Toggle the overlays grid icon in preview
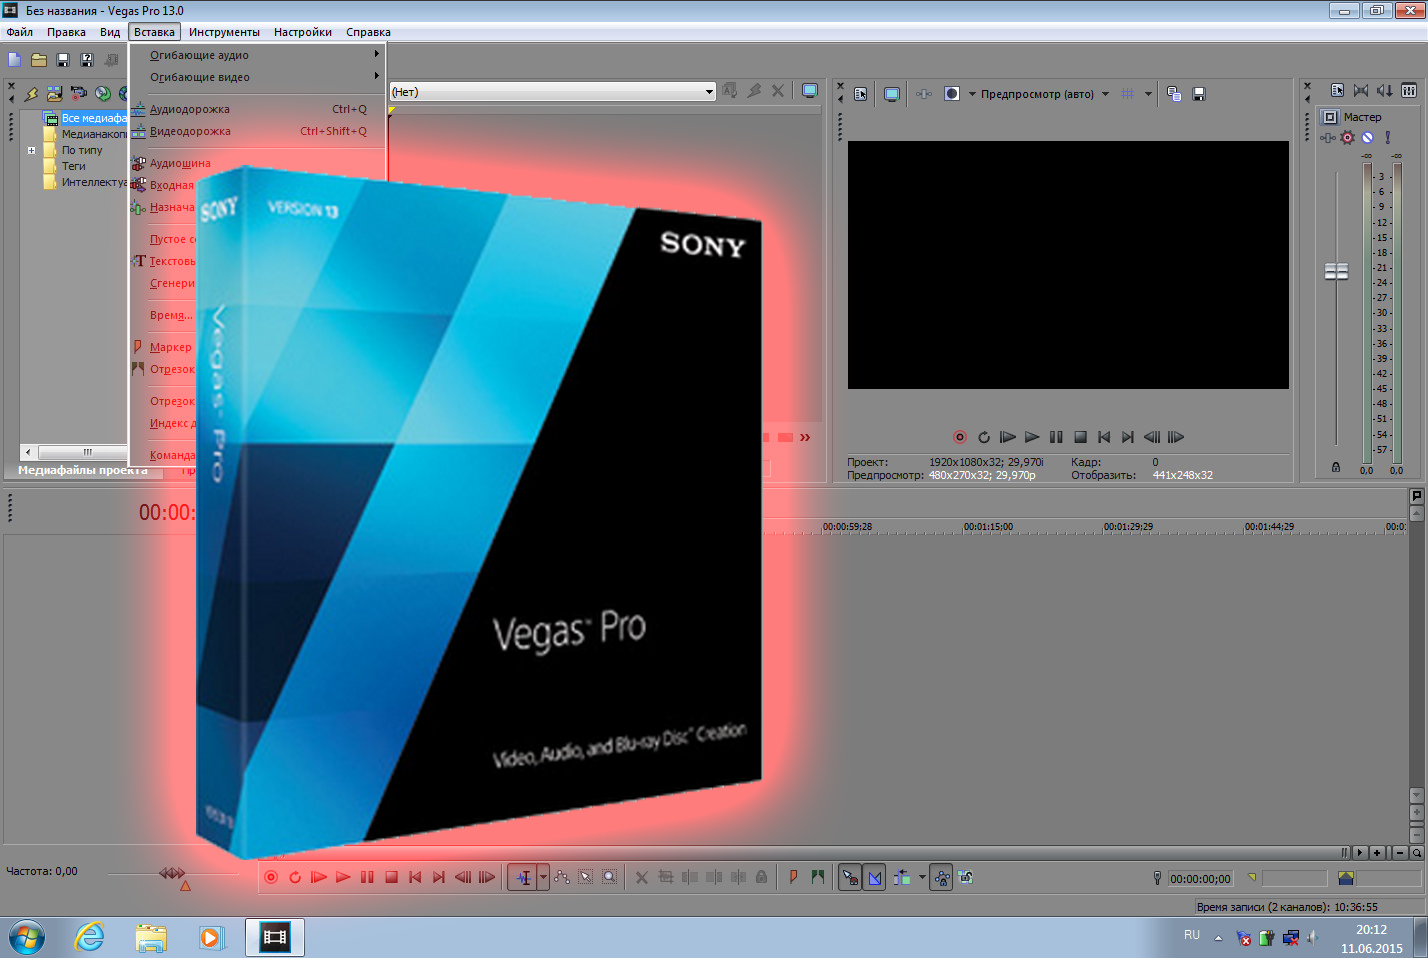The height and width of the screenshot is (958, 1428). coord(1128,94)
